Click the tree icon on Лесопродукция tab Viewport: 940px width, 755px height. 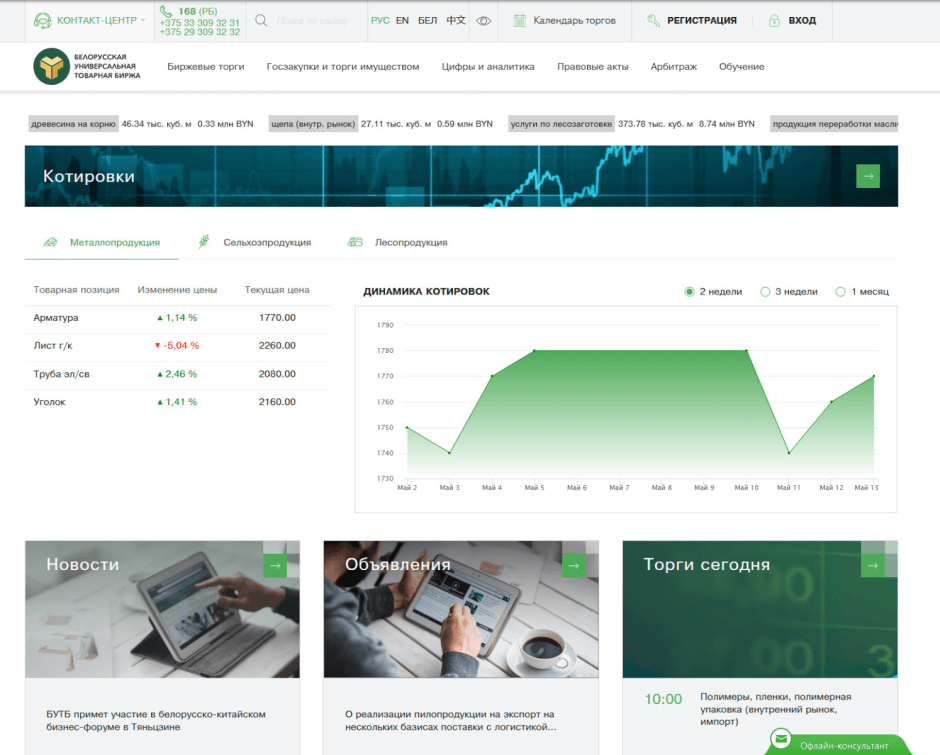pos(355,241)
